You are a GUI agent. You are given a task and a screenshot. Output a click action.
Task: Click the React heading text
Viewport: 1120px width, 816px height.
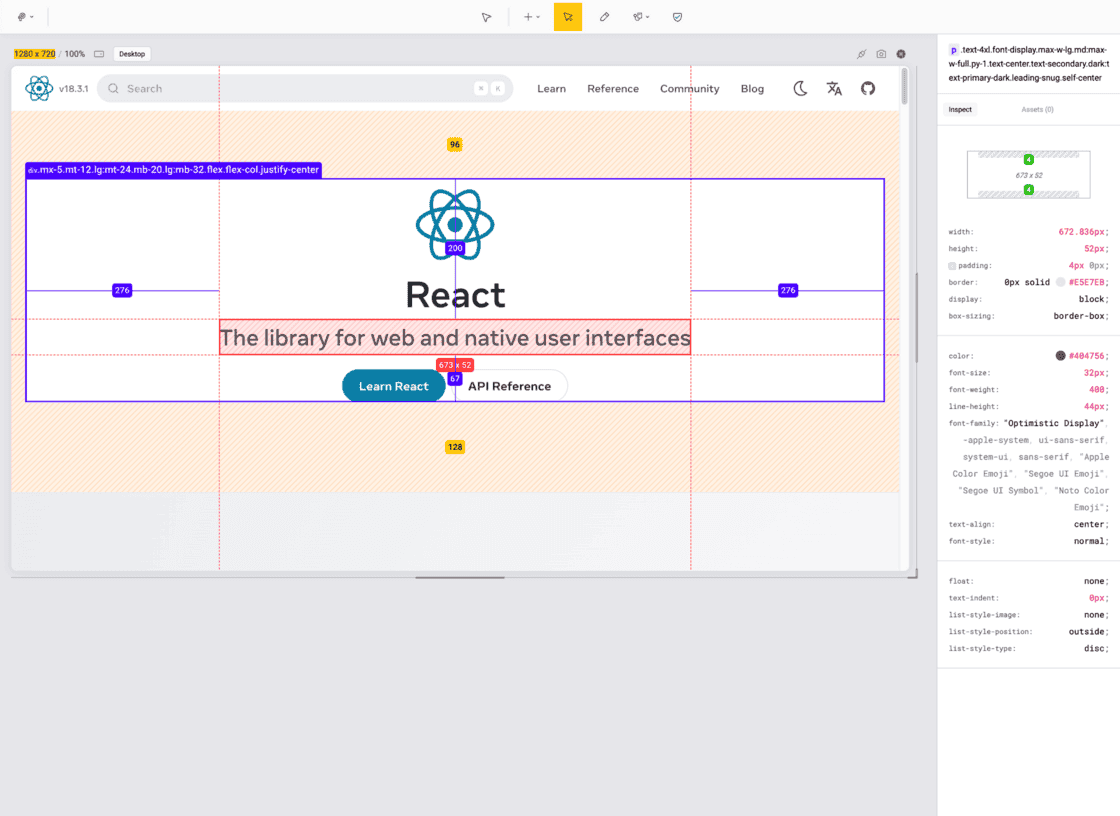point(455,295)
